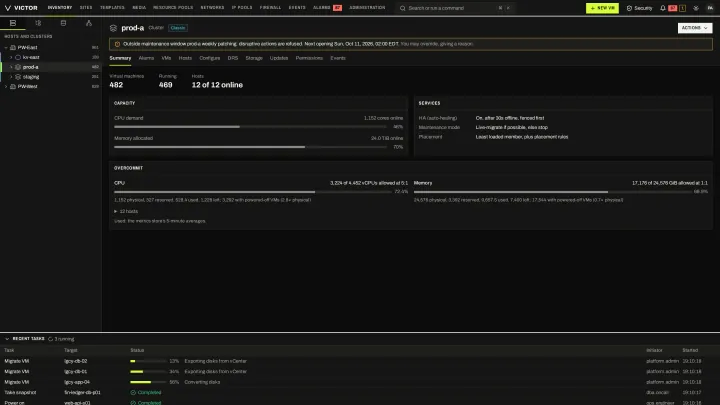This screenshot has height=405, width=720.
Task: Click the yellow warning count badge
Action: (682, 8)
